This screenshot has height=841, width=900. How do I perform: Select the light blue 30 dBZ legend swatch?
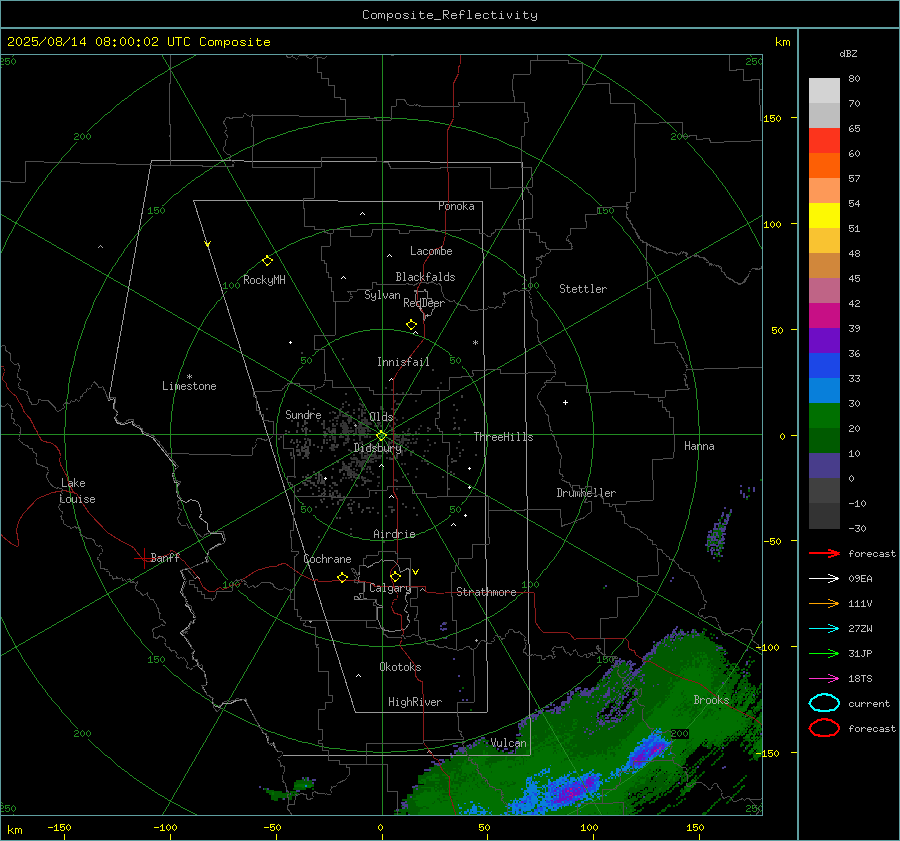click(x=824, y=390)
